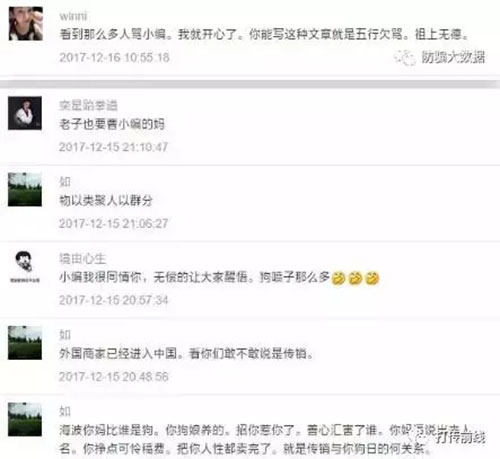Click the 境由心生 username
The width and height of the screenshot is (500, 459).
click(83, 258)
